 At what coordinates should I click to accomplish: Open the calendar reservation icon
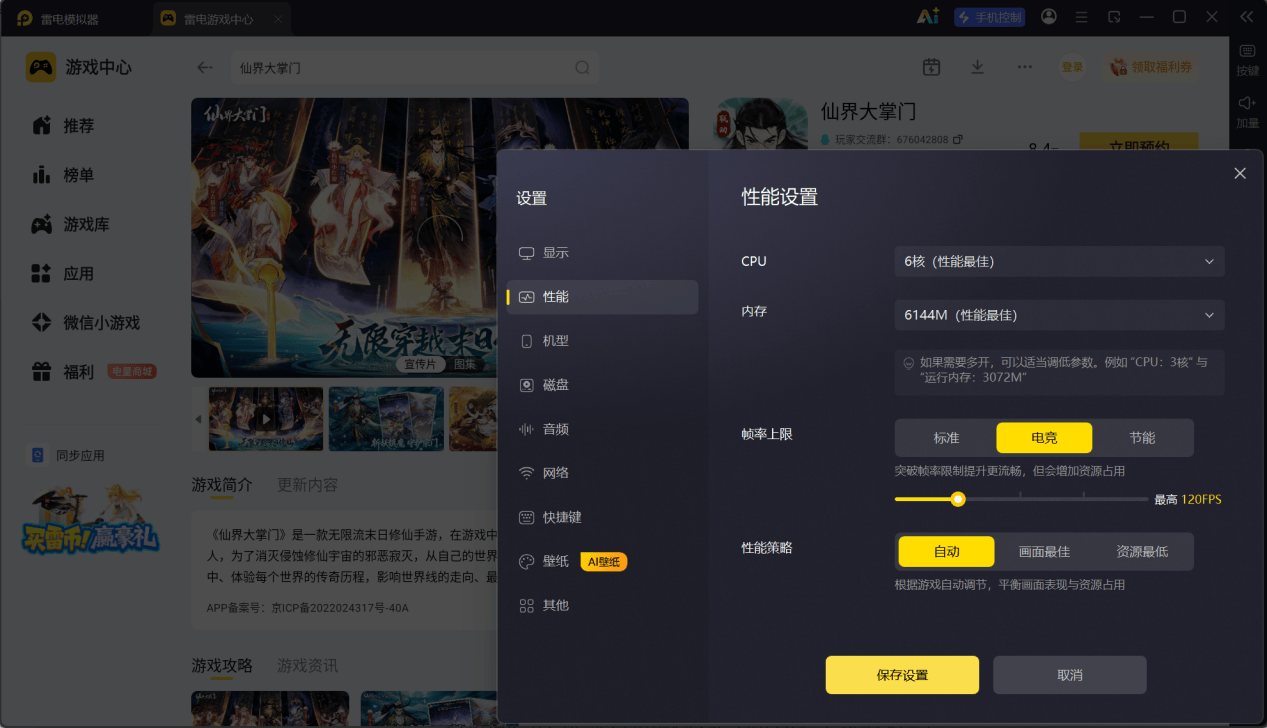[931, 67]
